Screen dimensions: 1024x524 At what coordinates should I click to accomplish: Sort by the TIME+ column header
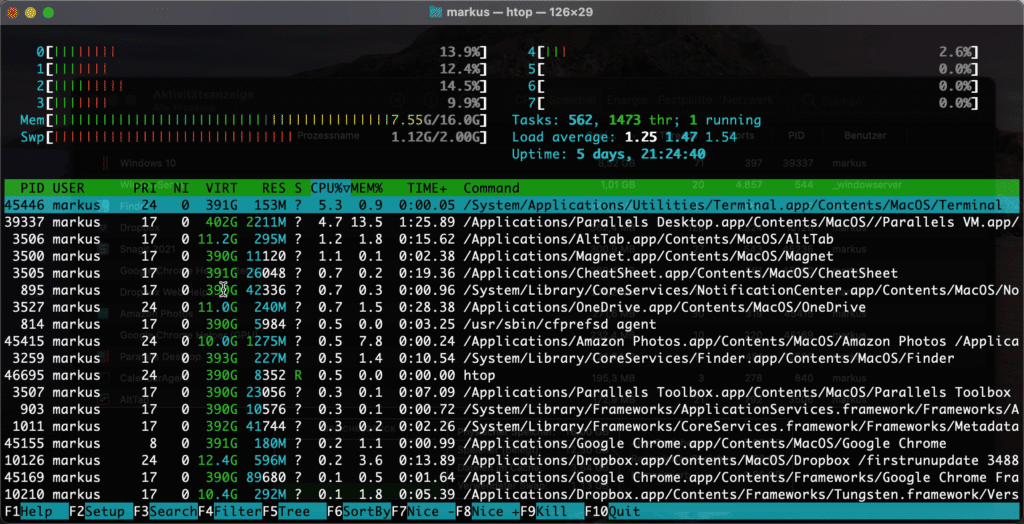tap(427, 188)
